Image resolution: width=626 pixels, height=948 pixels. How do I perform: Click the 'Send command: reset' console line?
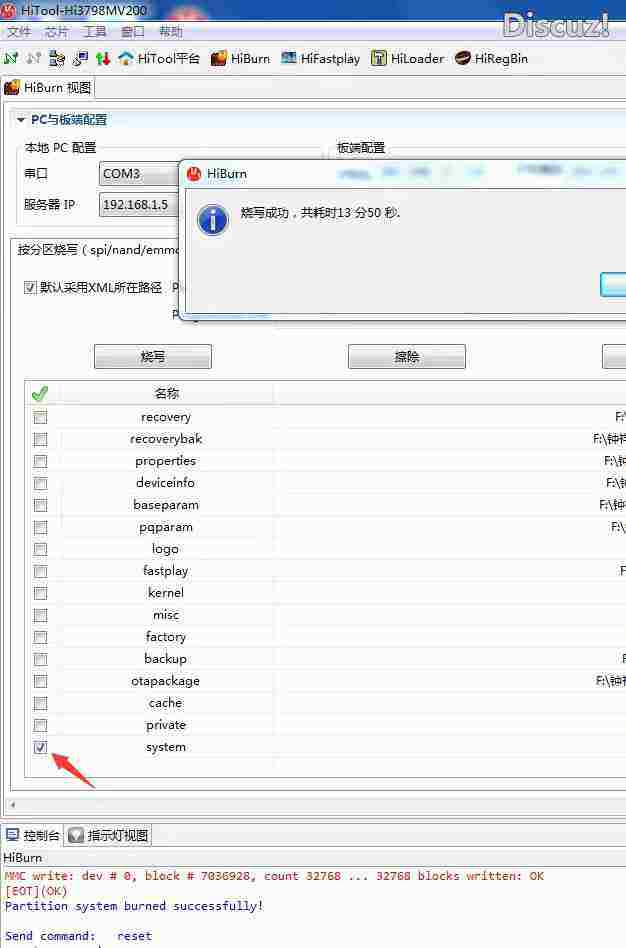tap(79, 936)
